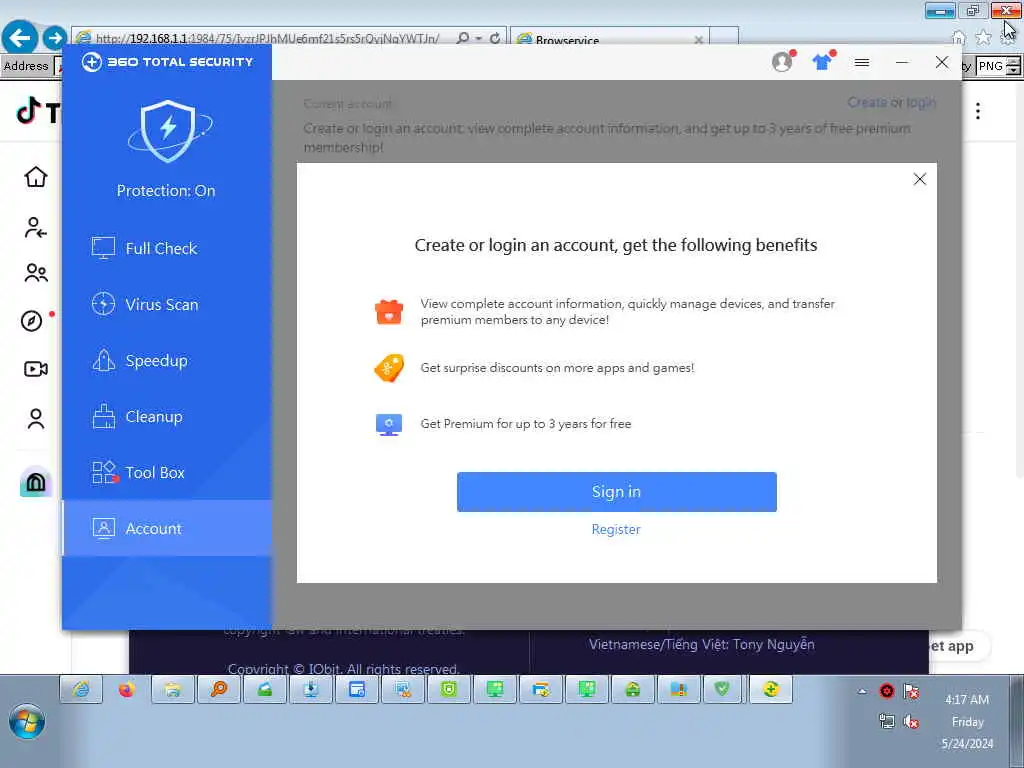Image resolution: width=1024 pixels, height=768 pixels.
Task: Click the teal arch icon in TikTok sidebar
Action: 36,483
